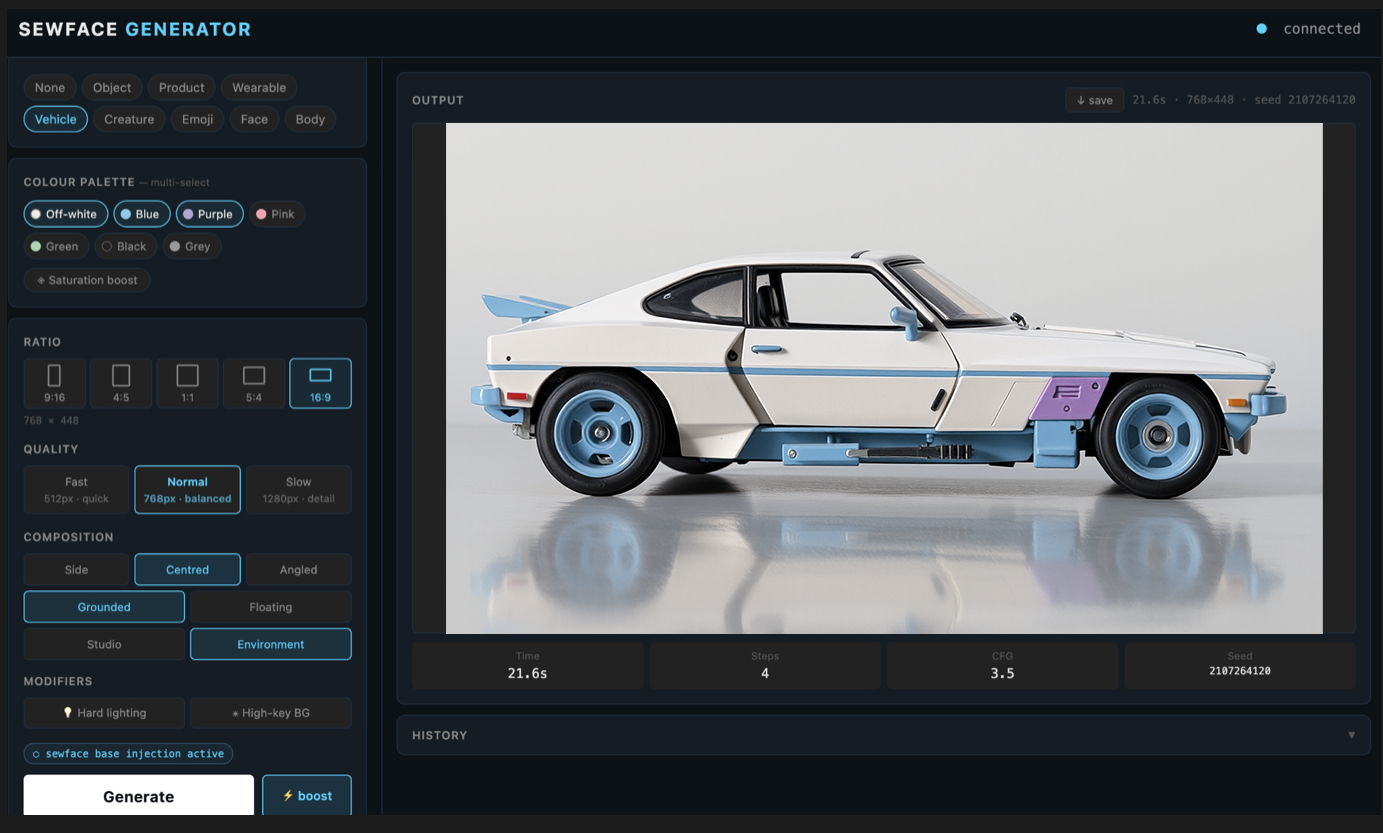The height and width of the screenshot is (833, 1383).
Task: Select the 5:4 ratio icon
Action: 254,383
